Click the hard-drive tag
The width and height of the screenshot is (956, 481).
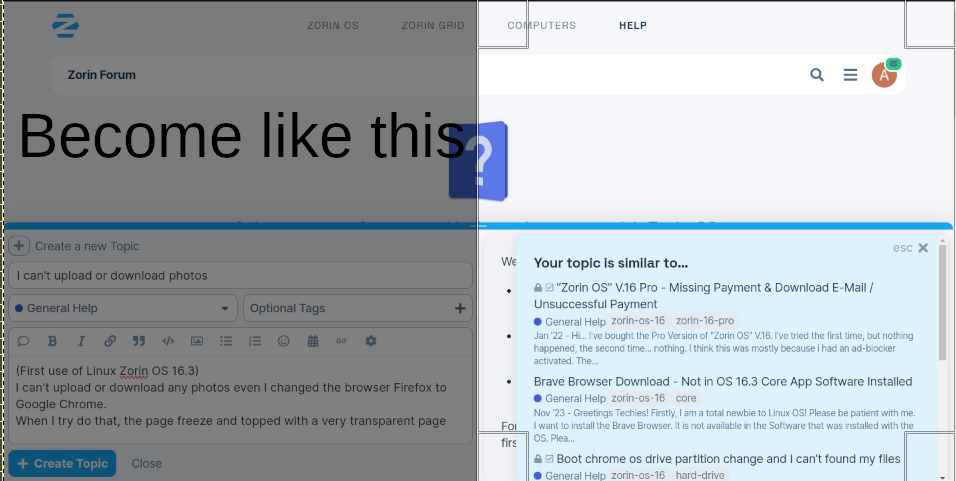click(700, 476)
